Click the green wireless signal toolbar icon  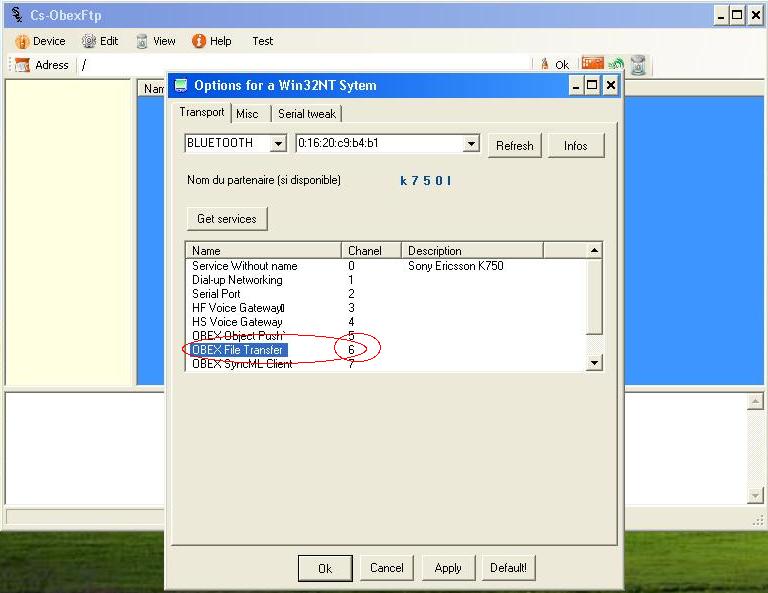[616, 65]
